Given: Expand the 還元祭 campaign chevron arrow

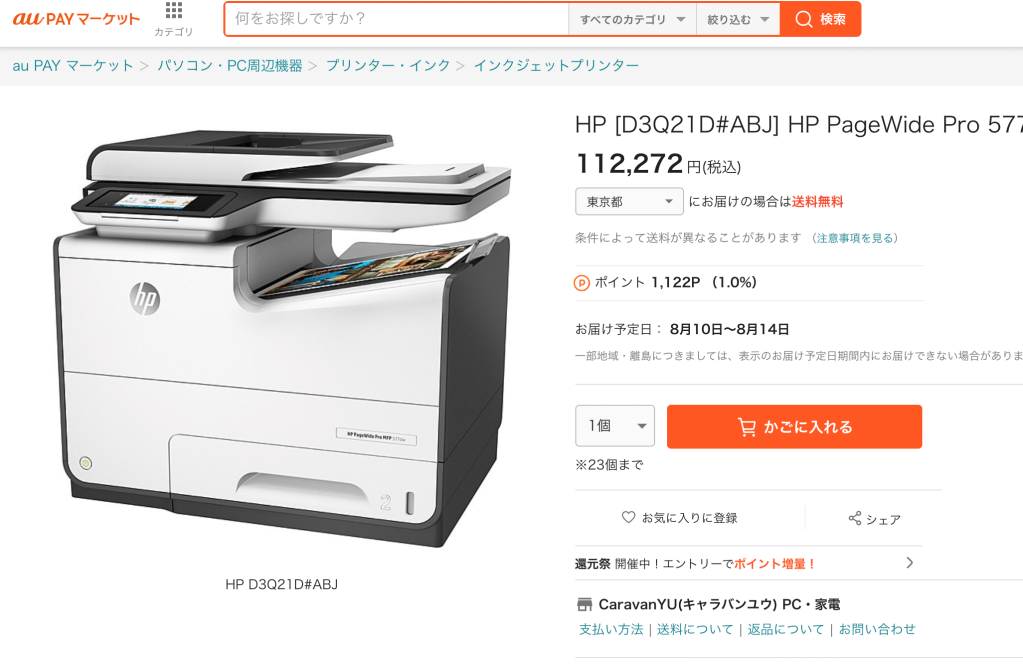Looking at the screenshot, I should [x=909, y=563].
